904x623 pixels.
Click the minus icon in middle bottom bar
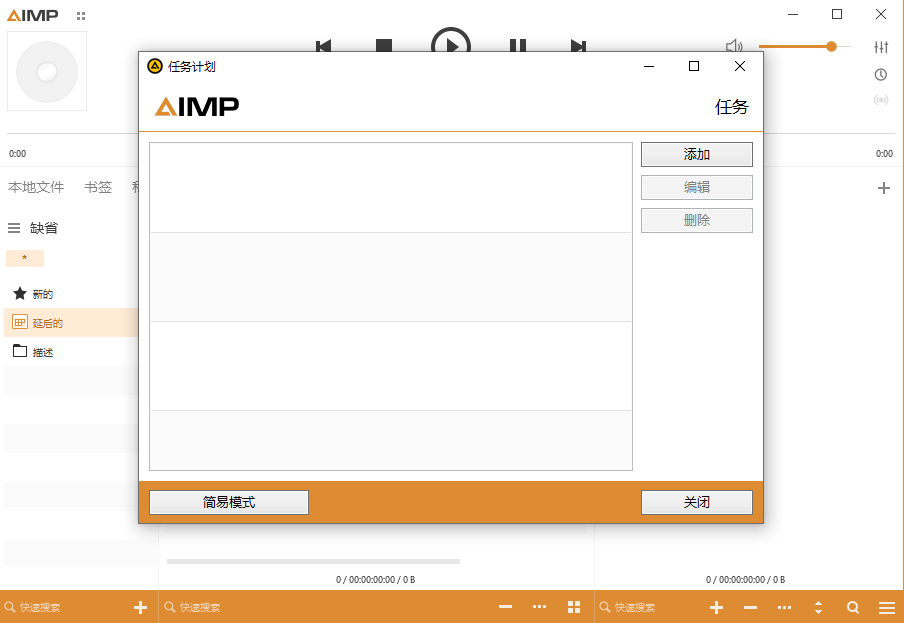tap(506, 607)
